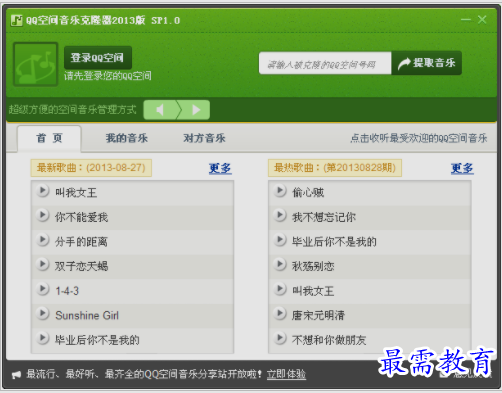
Task: Click the 最热歌曲 (第20130828期) header label
Action: click(335, 168)
